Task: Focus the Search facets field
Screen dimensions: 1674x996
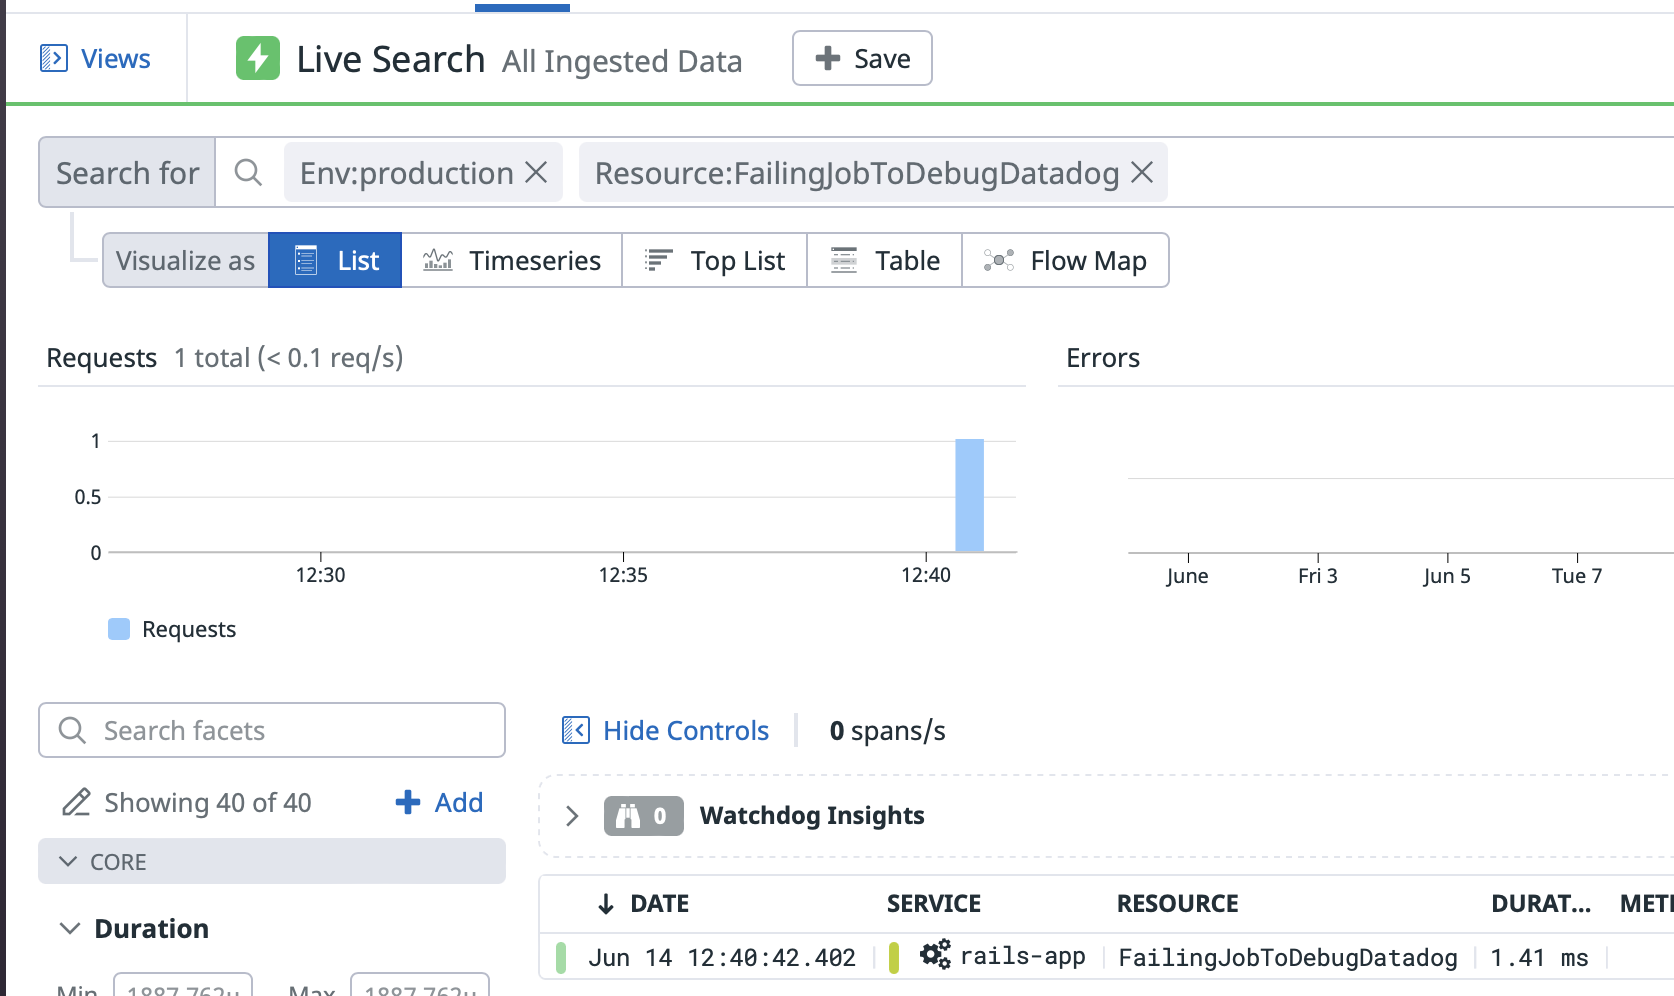Action: point(272,730)
